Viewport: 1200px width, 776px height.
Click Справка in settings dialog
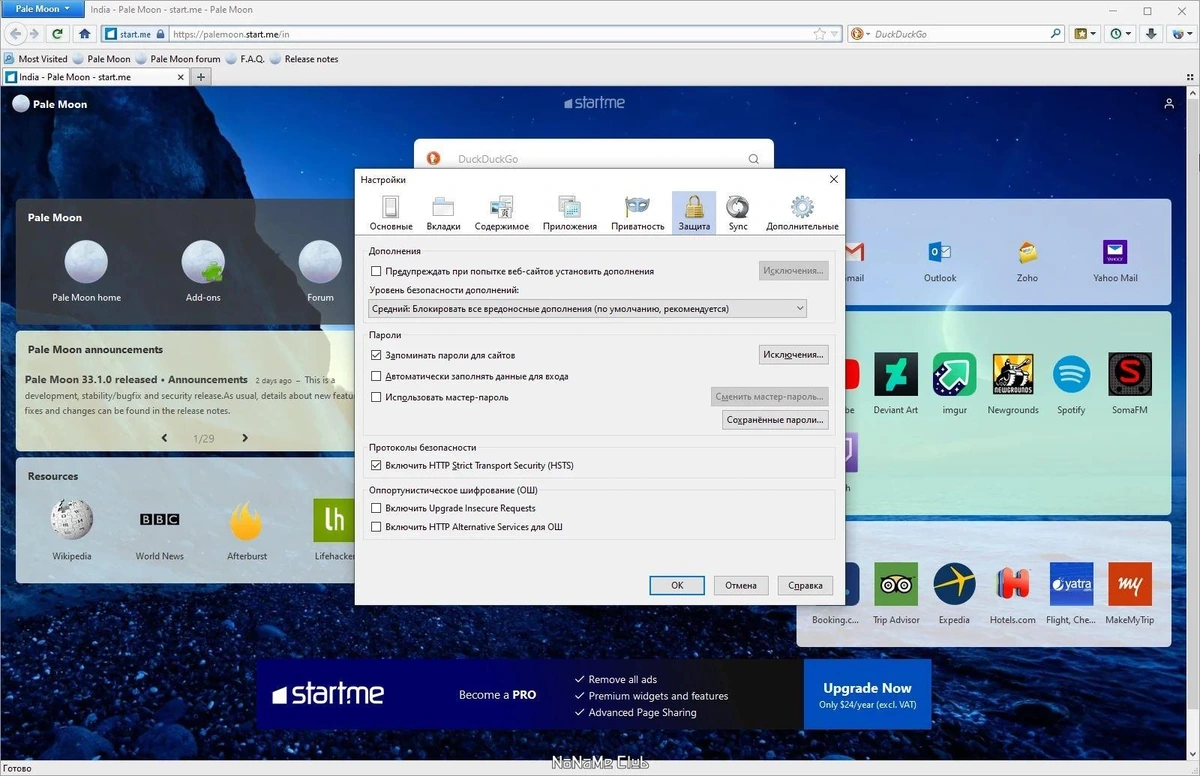click(x=805, y=585)
